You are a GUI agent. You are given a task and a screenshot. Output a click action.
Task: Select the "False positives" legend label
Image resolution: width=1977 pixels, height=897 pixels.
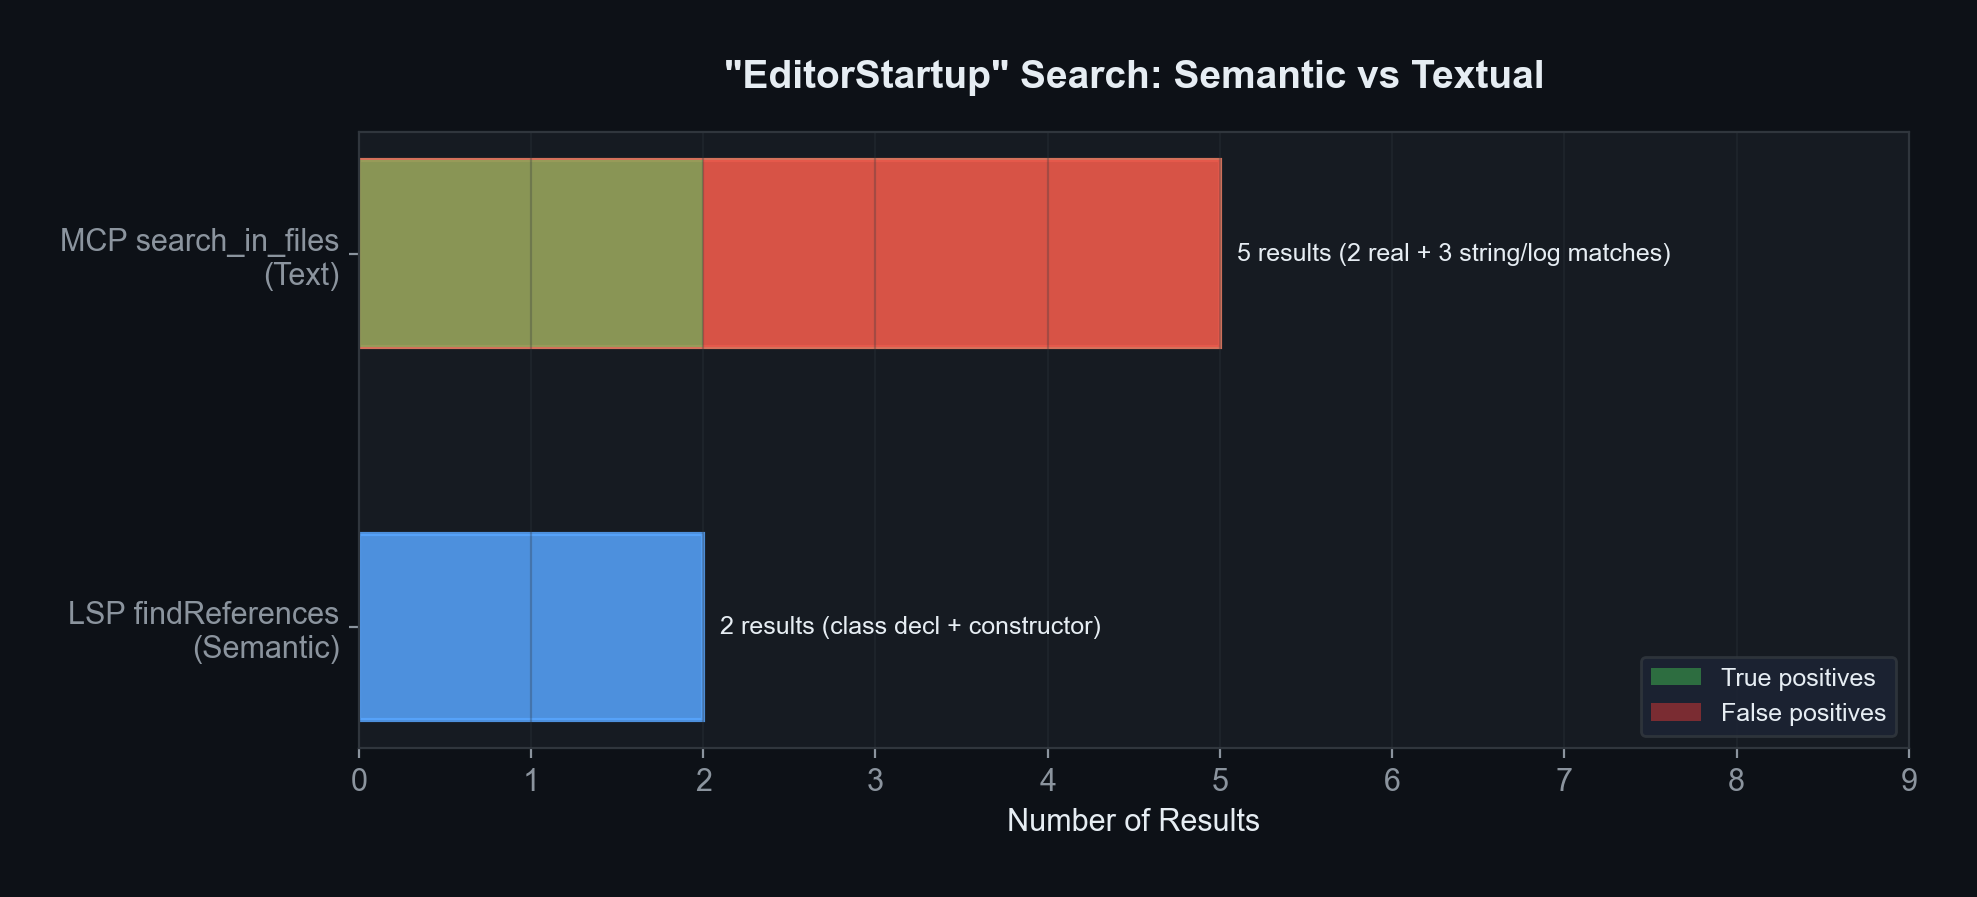pyautogui.click(x=1802, y=712)
